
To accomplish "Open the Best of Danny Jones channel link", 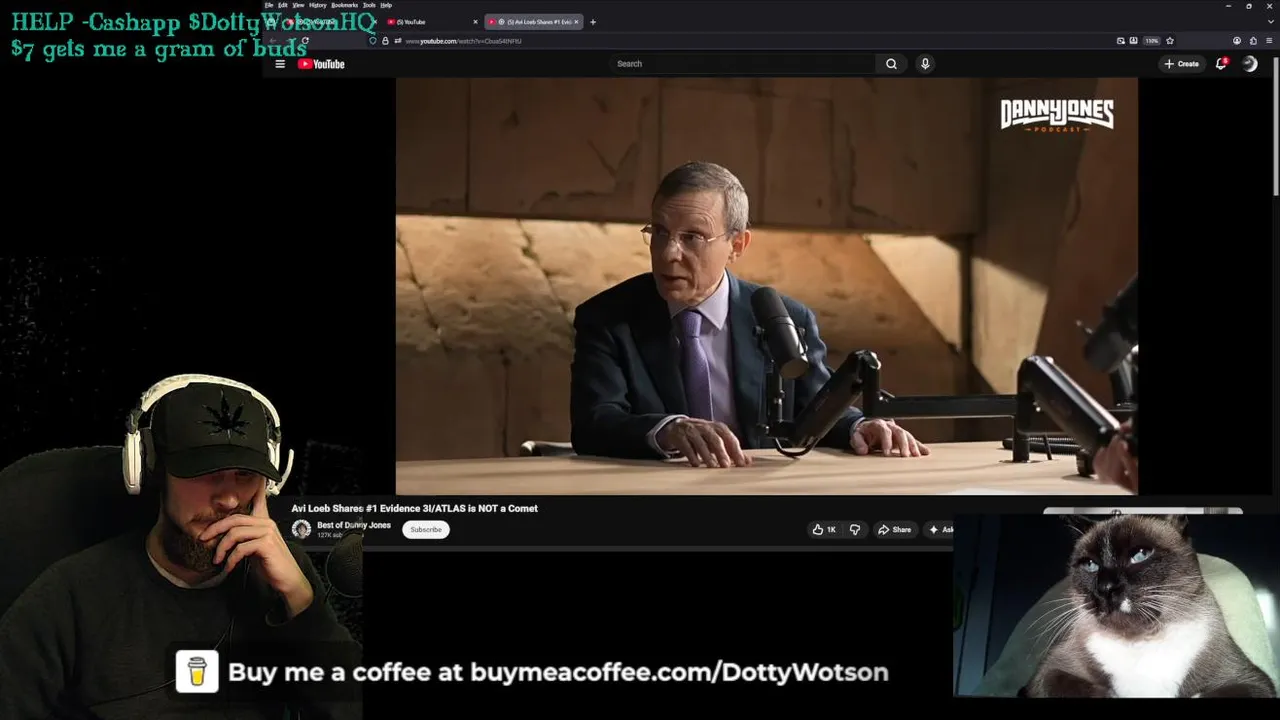I will tap(354, 525).
